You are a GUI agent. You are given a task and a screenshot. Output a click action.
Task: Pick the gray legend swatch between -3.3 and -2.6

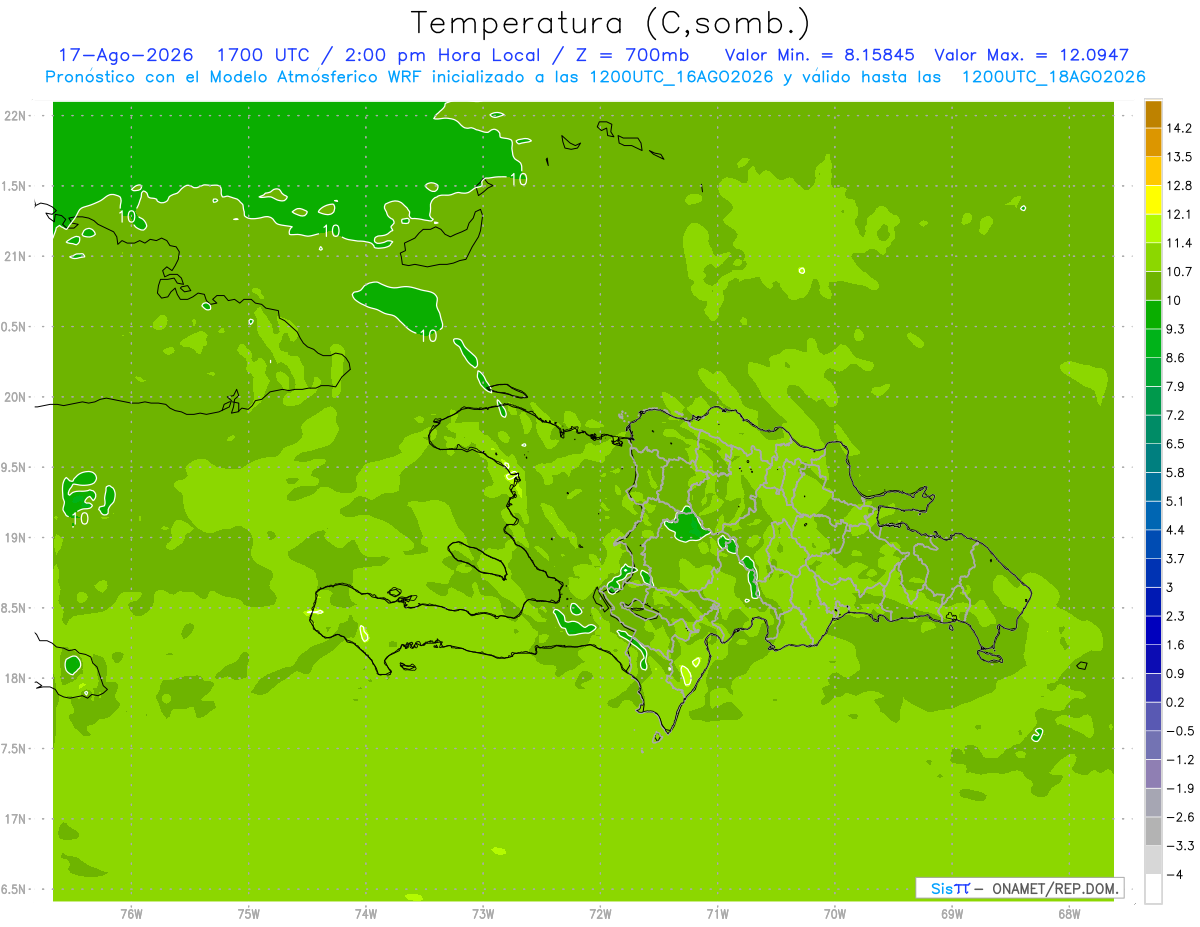[1153, 831]
